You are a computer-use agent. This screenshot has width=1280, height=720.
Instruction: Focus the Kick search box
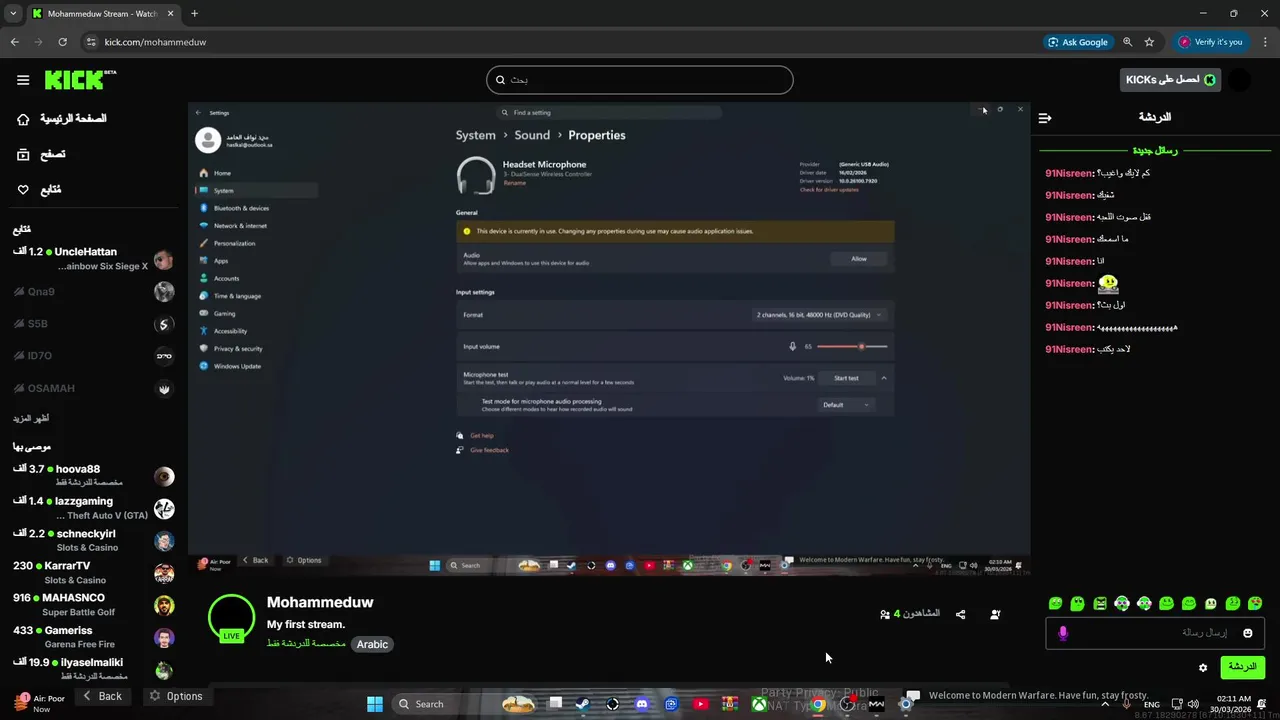point(640,80)
